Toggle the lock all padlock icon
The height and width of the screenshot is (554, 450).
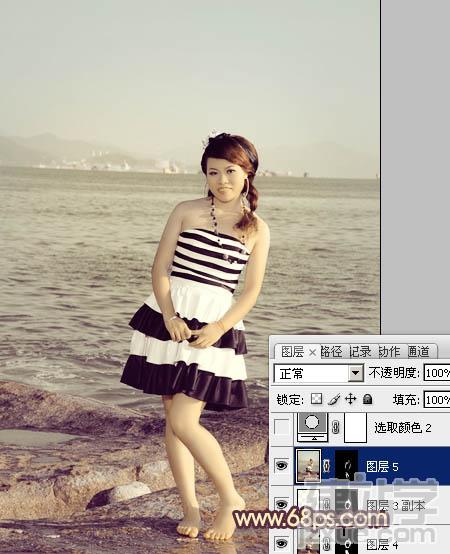367,399
